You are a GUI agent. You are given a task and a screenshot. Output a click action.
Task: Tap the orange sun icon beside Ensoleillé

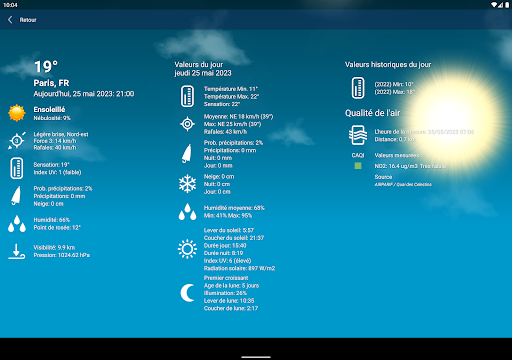point(17,113)
